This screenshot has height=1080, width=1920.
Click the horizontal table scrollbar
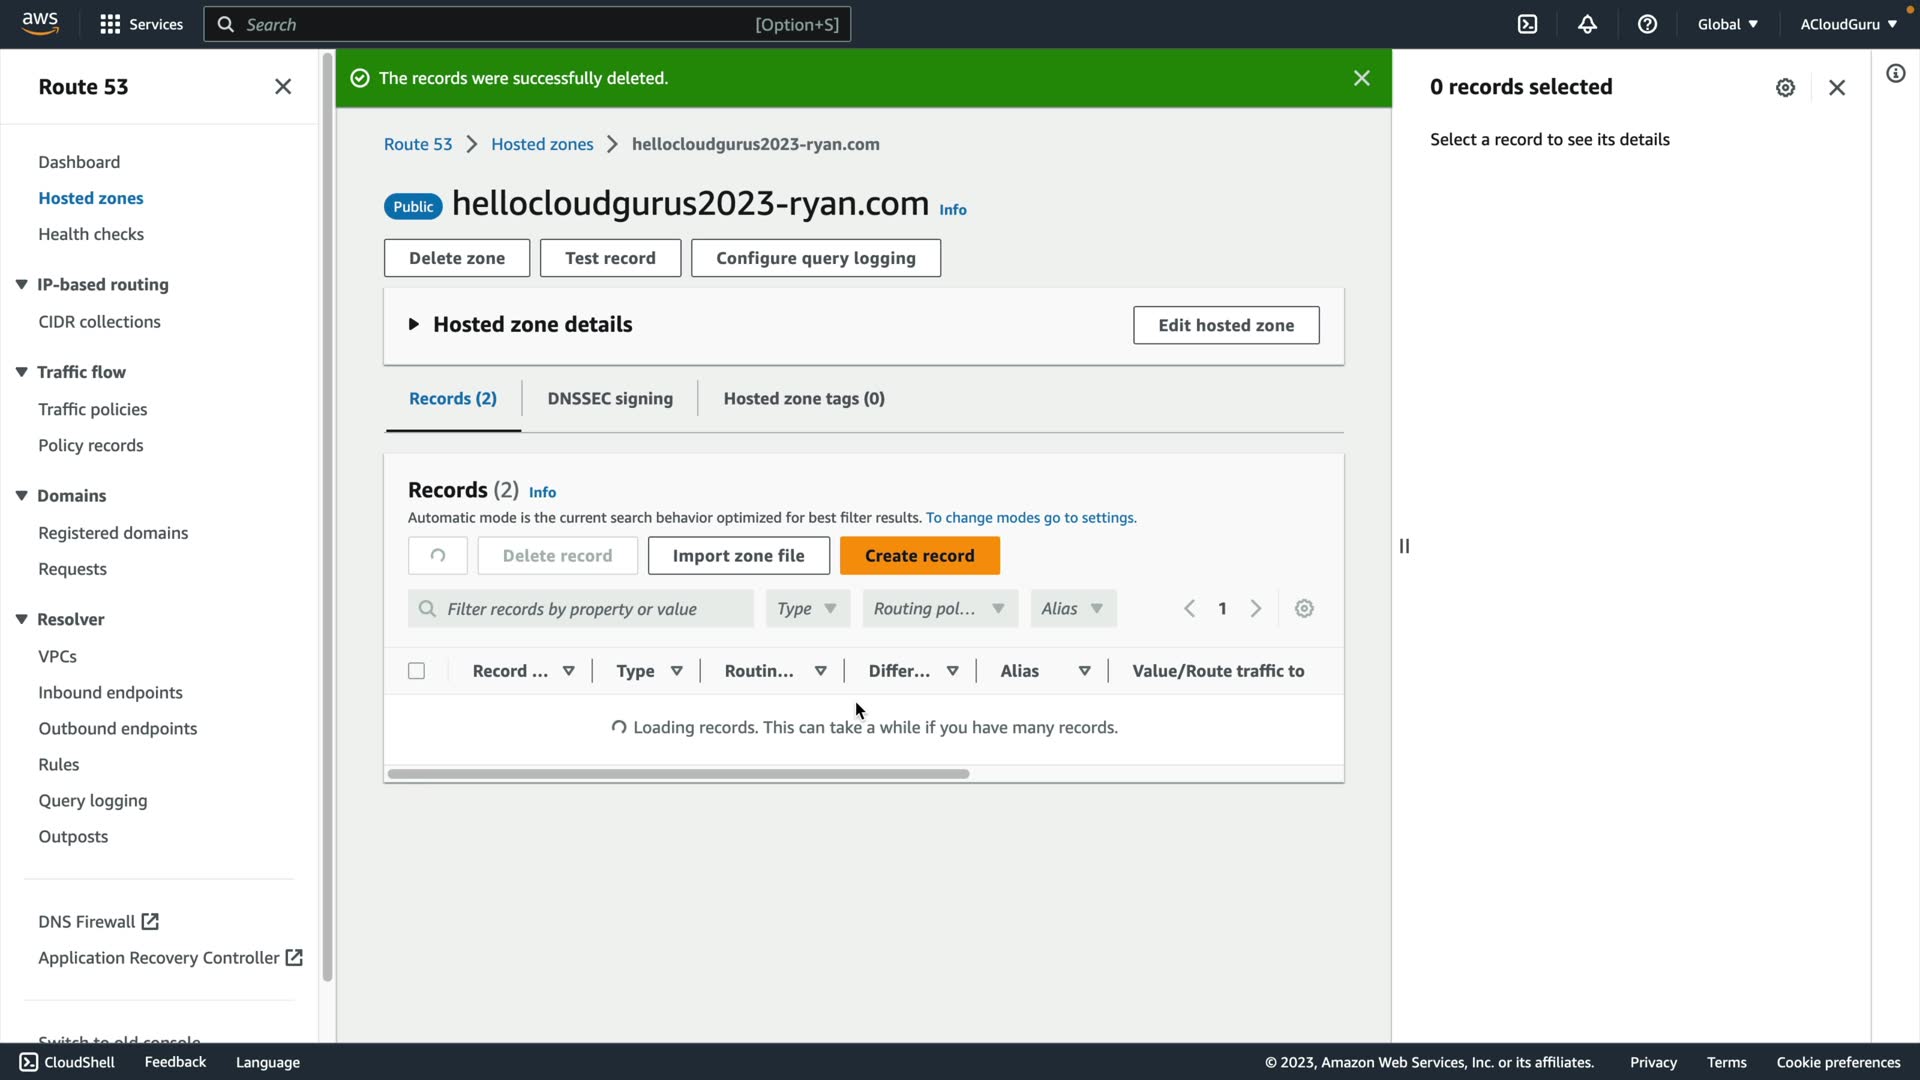[x=678, y=774]
